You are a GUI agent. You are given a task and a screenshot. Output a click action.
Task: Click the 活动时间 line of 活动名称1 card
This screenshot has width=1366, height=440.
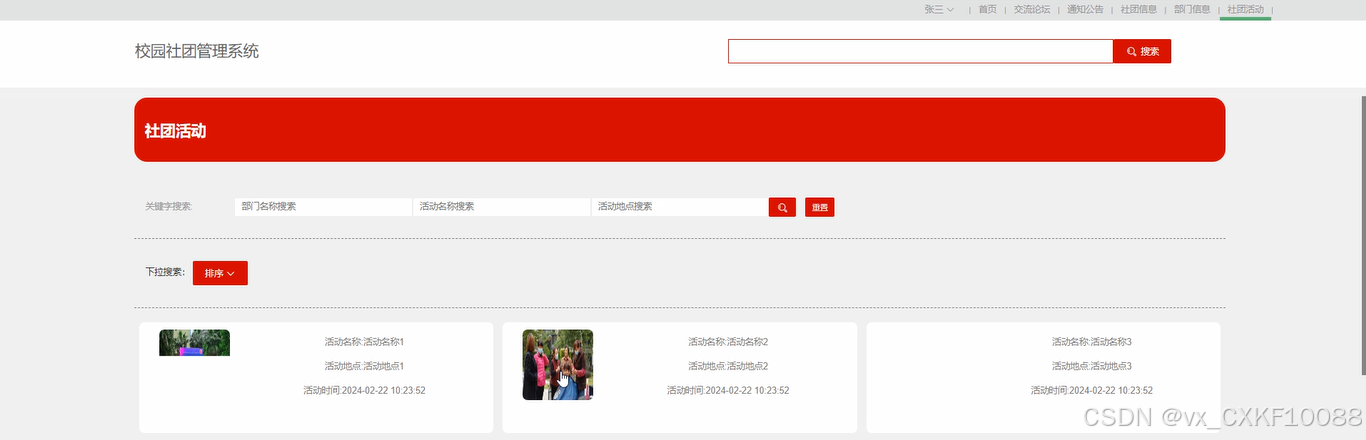coord(364,390)
